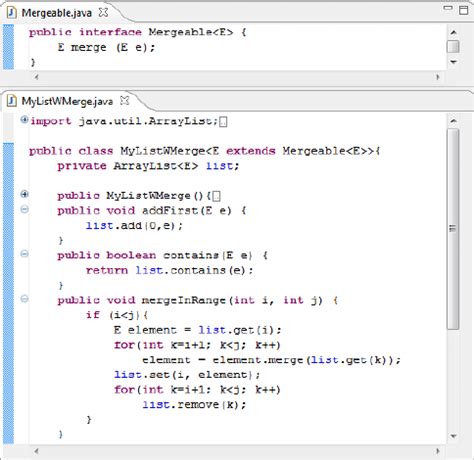Click the left arrow of Mergeable.java horizontal scrollbar

coord(36,77)
